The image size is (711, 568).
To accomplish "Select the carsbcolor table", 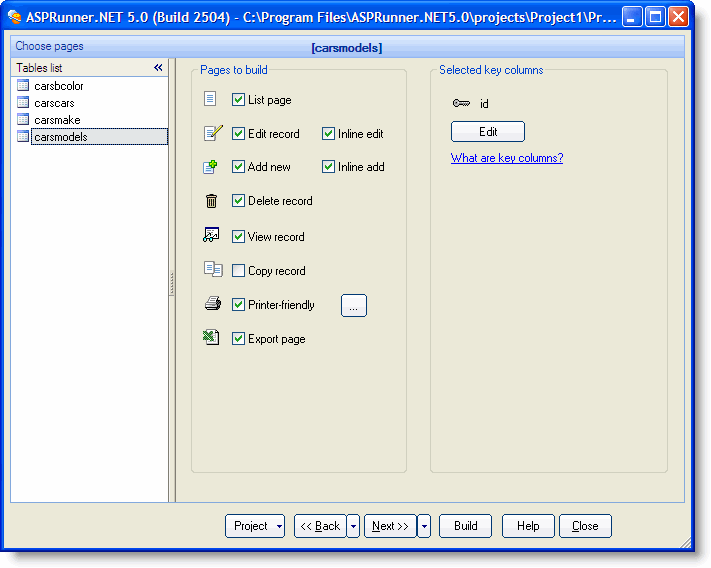I will pos(58,86).
